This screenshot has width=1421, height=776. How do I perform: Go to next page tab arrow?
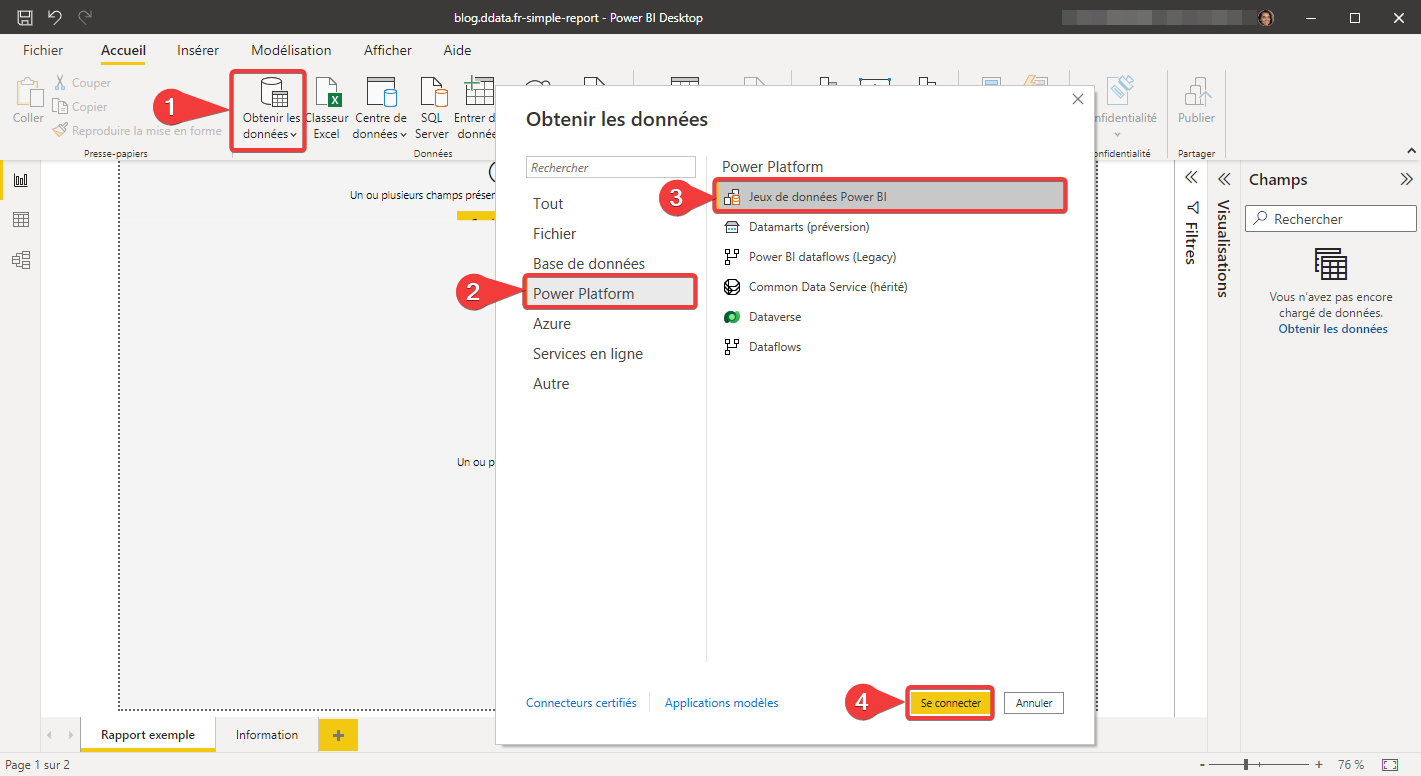click(x=70, y=735)
